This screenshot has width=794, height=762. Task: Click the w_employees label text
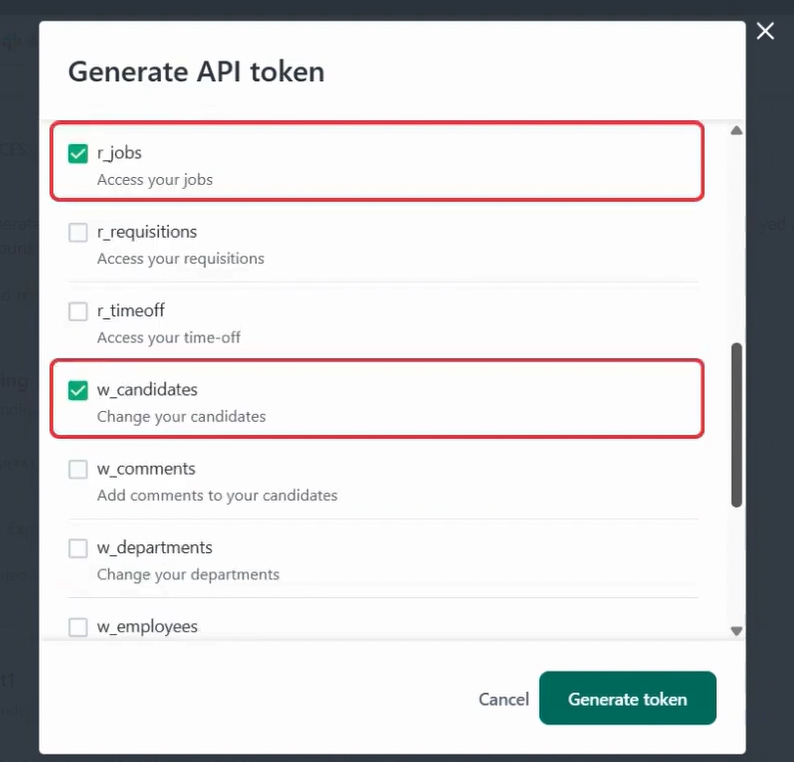pyautogui.click(x=147, y=627)
